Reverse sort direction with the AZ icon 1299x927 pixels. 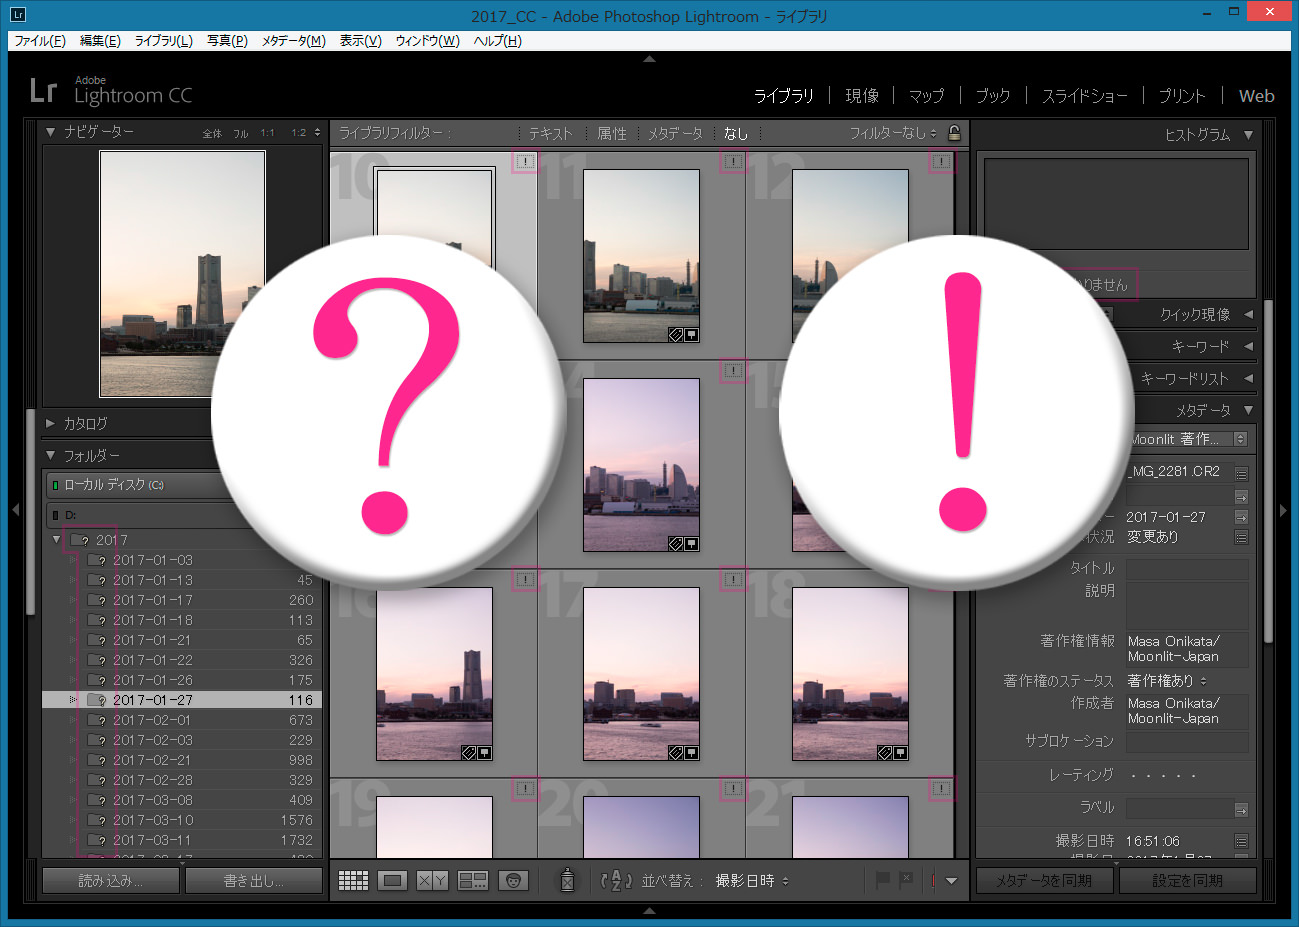point(615,881)
